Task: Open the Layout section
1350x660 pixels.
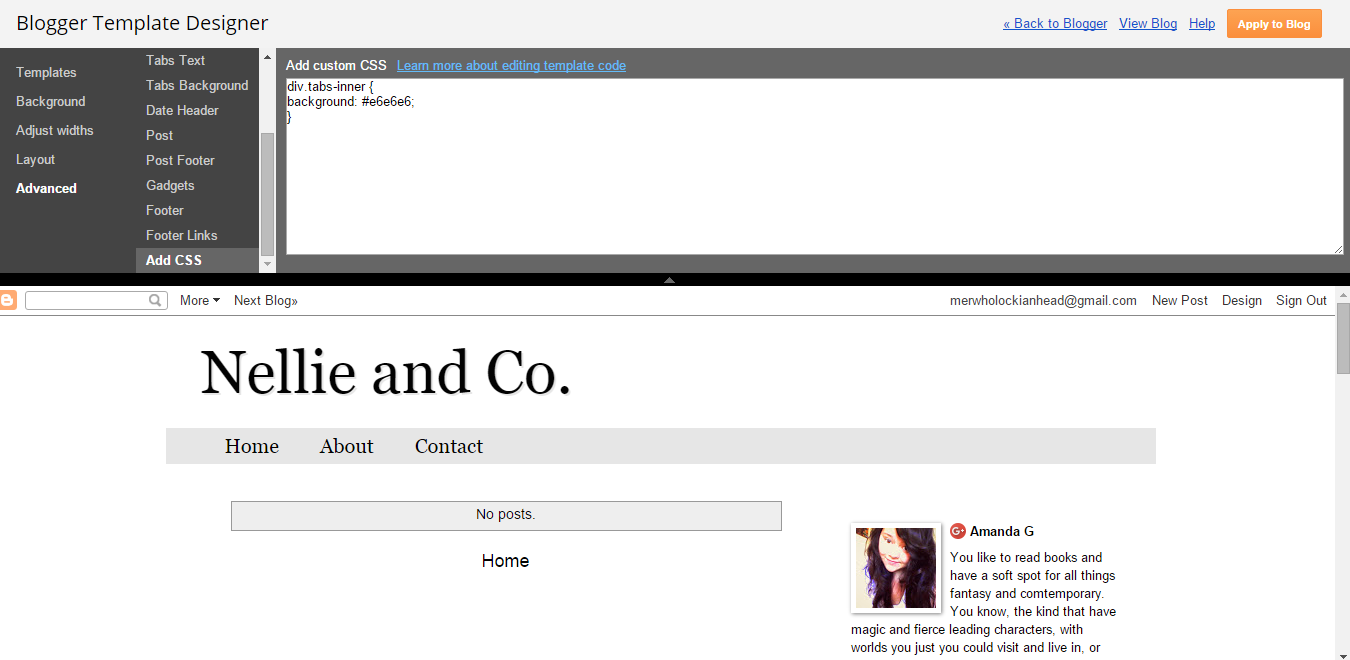Action: pos(36,159)
